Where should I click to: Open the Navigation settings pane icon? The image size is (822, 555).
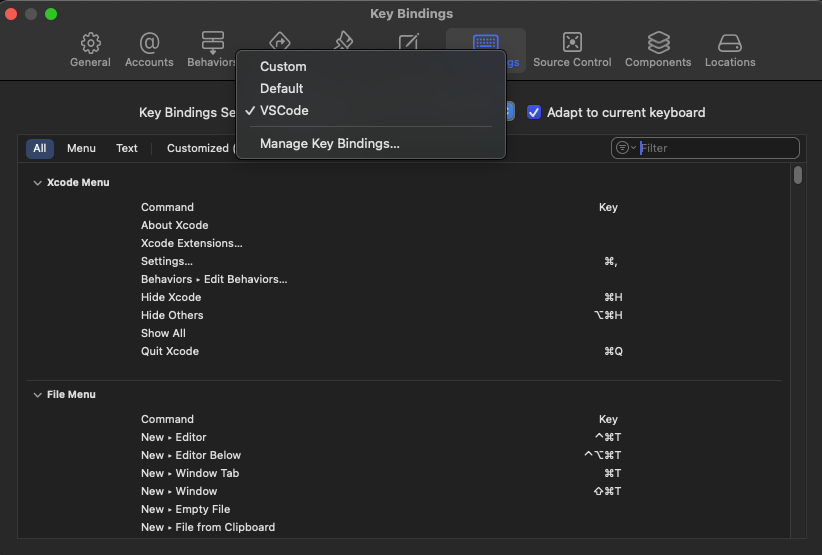[x=279, y=41]
